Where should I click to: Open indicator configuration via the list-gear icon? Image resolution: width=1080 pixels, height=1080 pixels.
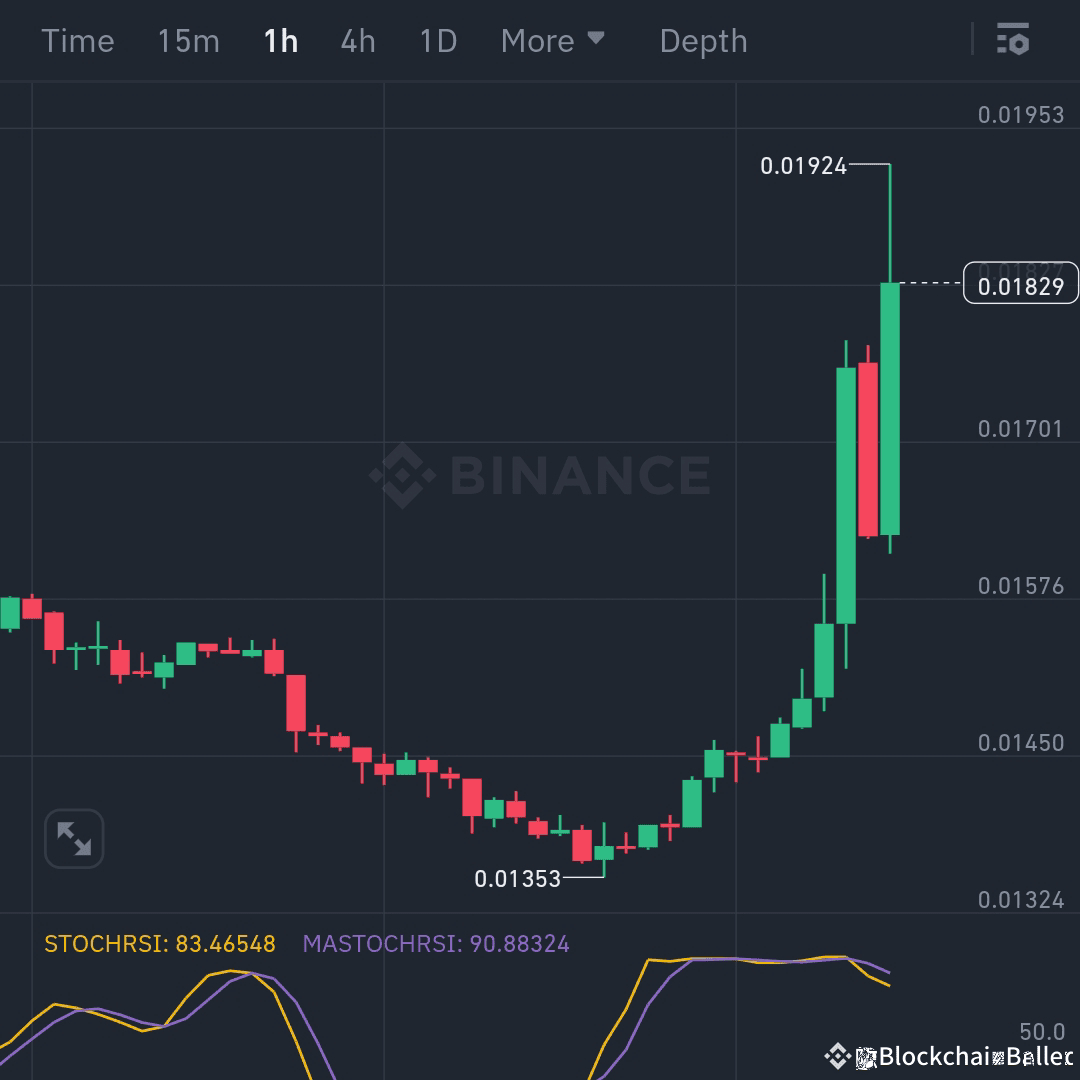tap(1013, 40)
